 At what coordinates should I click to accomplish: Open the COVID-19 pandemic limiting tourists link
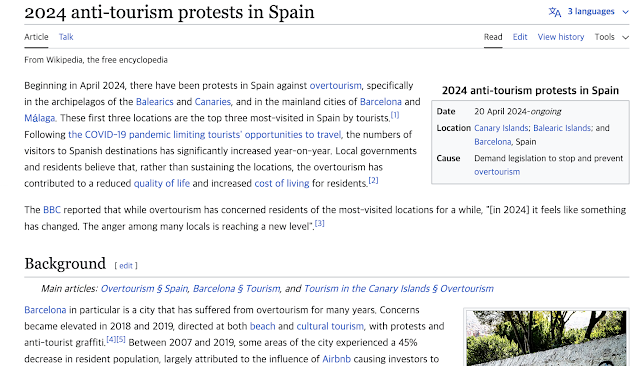205,134
